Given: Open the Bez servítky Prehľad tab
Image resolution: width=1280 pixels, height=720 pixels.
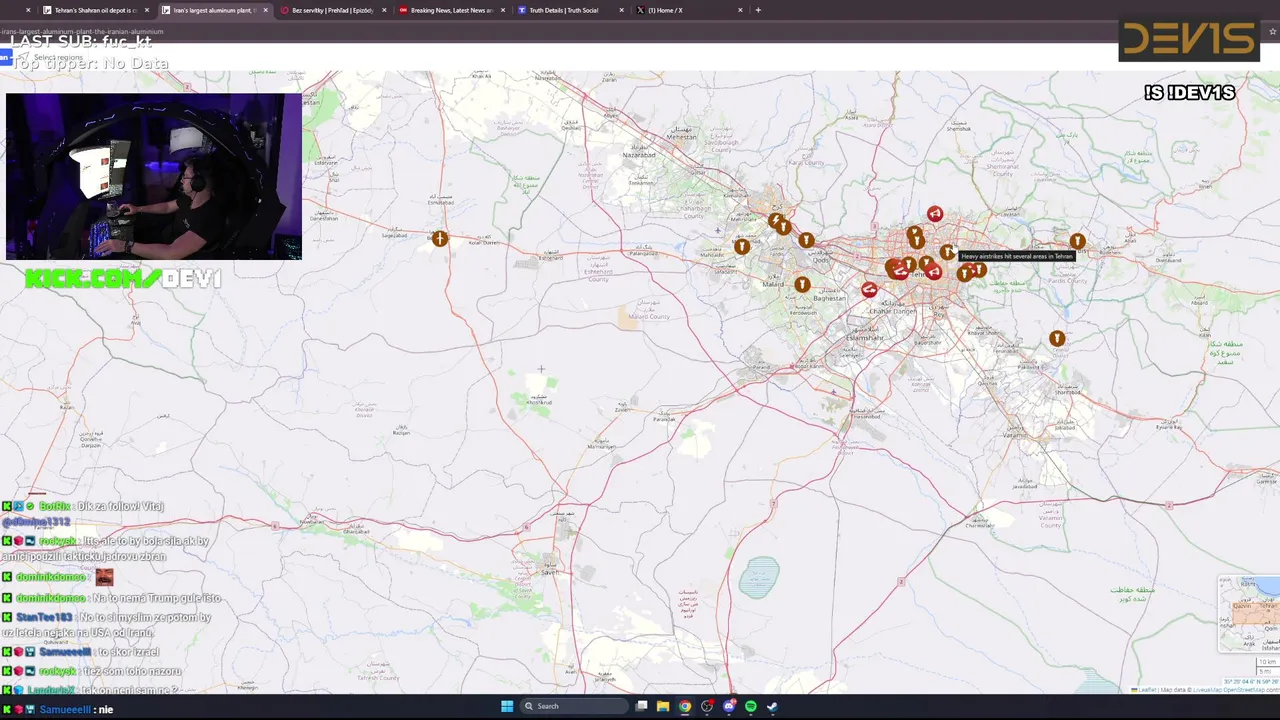Looking at the screenshot, I should point(333,10).
